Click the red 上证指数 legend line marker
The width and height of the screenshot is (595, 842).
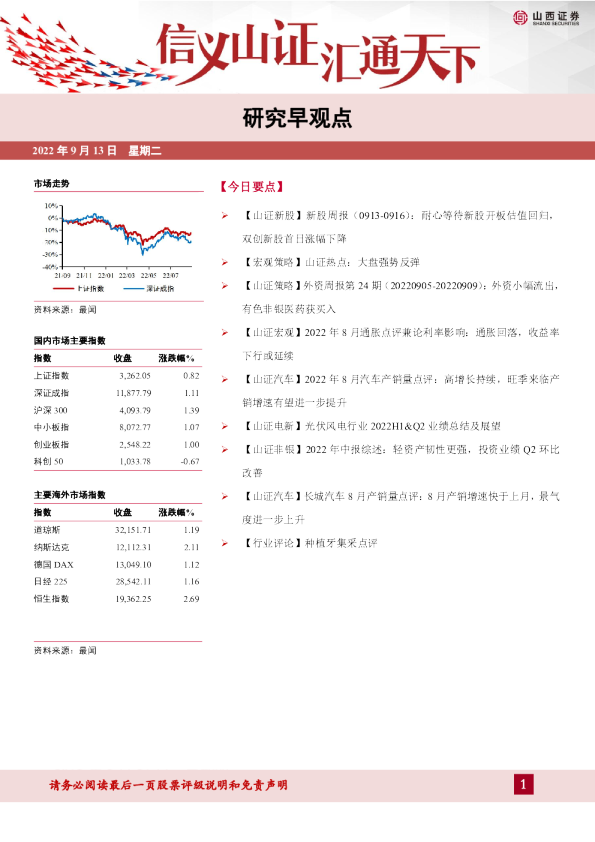pos(63,289)
